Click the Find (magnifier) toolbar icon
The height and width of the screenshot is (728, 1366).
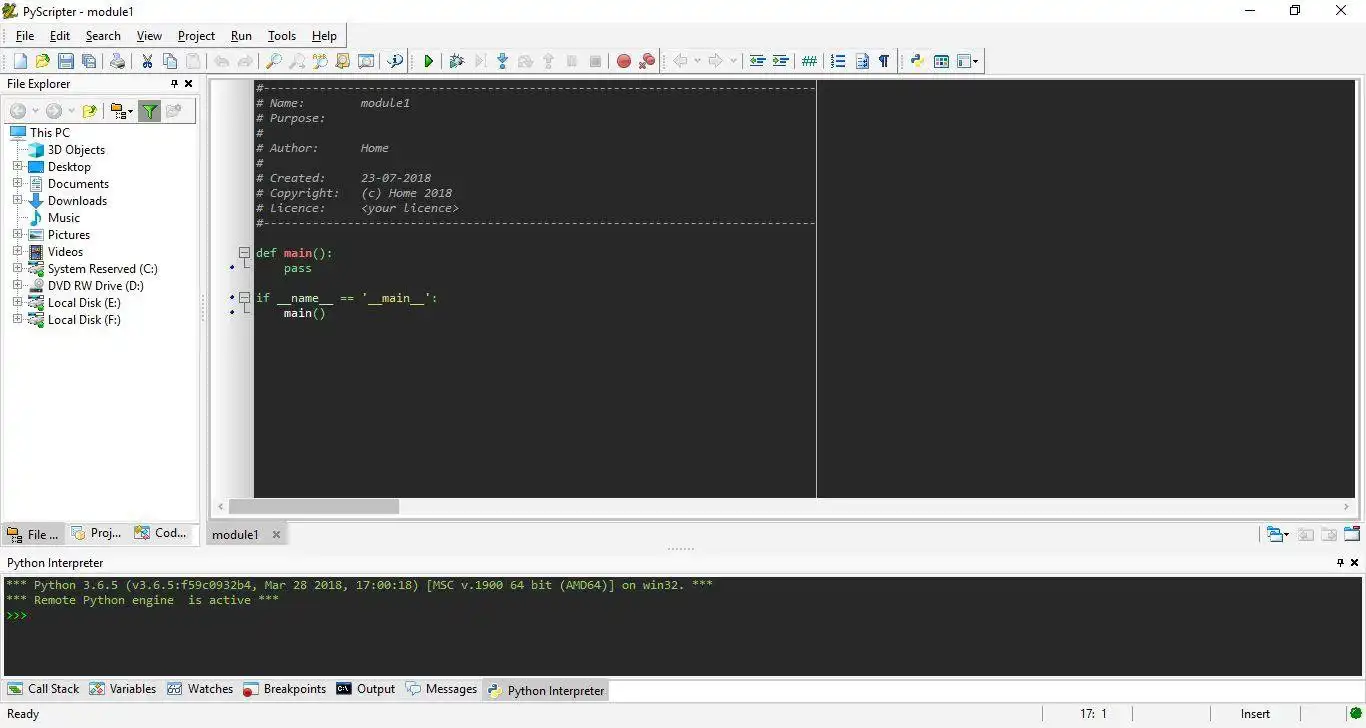[273, 61]
